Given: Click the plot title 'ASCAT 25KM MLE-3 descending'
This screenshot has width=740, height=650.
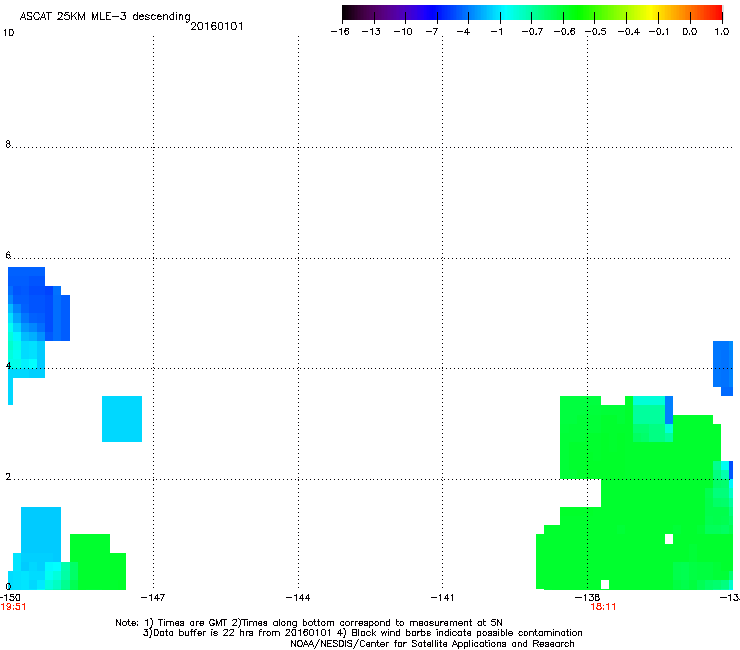Looking at the screenshot, I should tap(105, 16).
